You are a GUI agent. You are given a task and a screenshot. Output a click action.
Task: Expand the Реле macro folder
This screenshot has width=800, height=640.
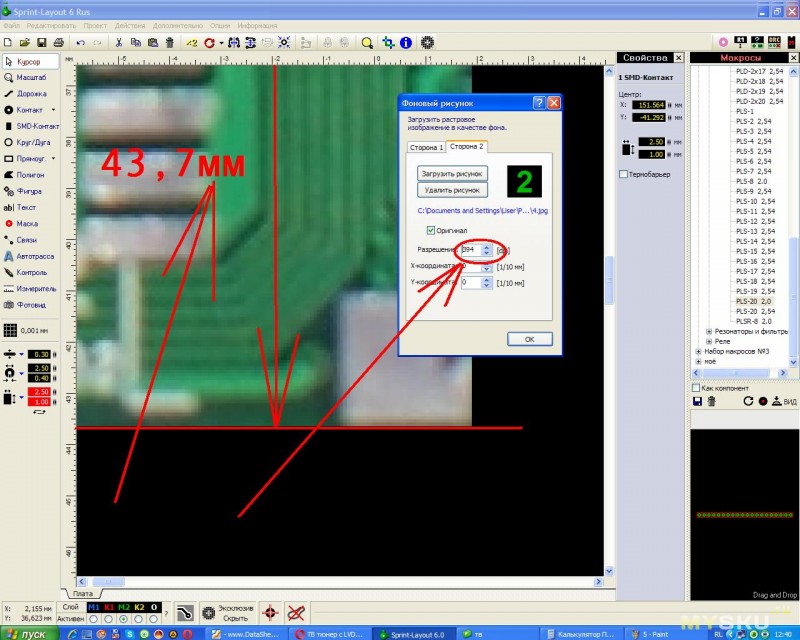coord(709,341)
